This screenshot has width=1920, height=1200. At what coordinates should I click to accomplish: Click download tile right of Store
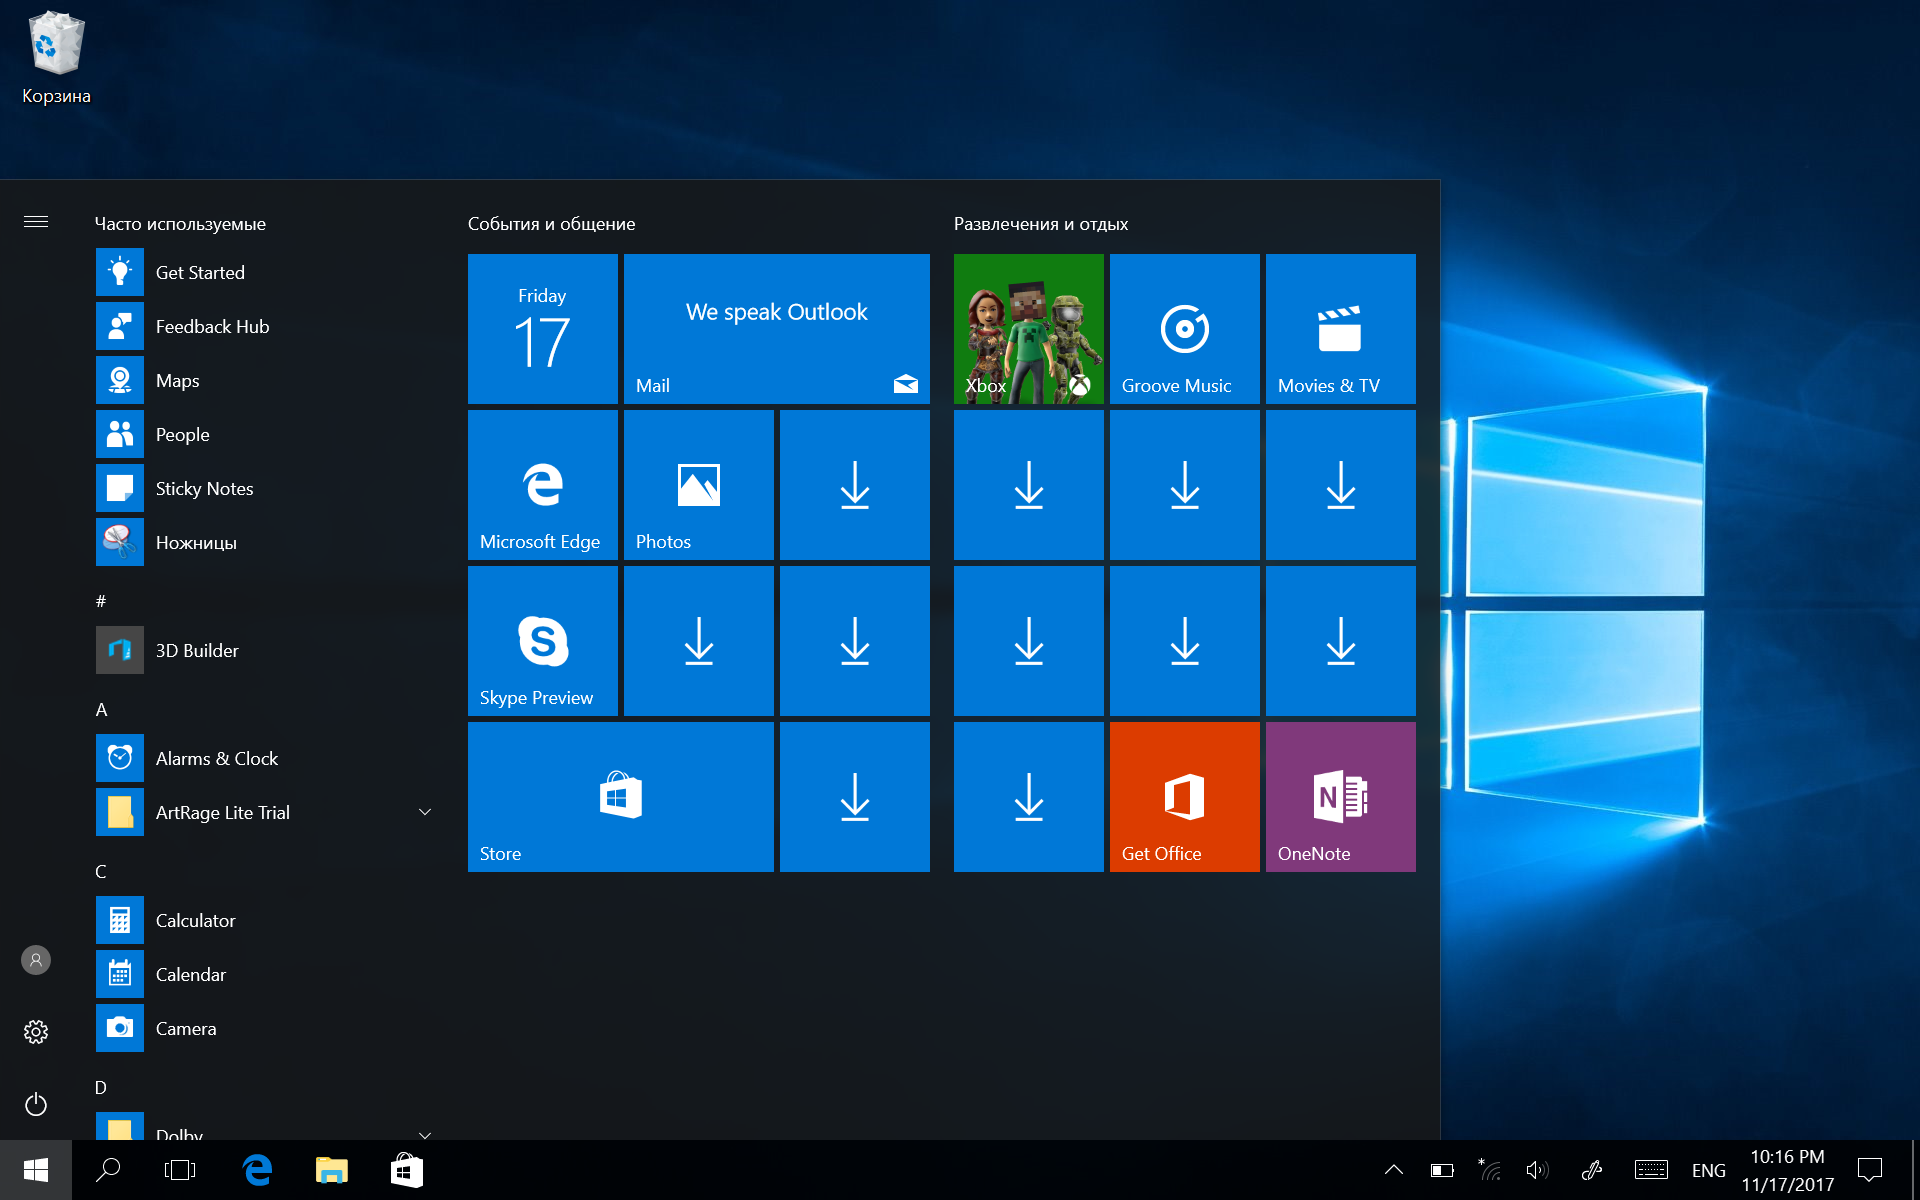coord(855,797)
